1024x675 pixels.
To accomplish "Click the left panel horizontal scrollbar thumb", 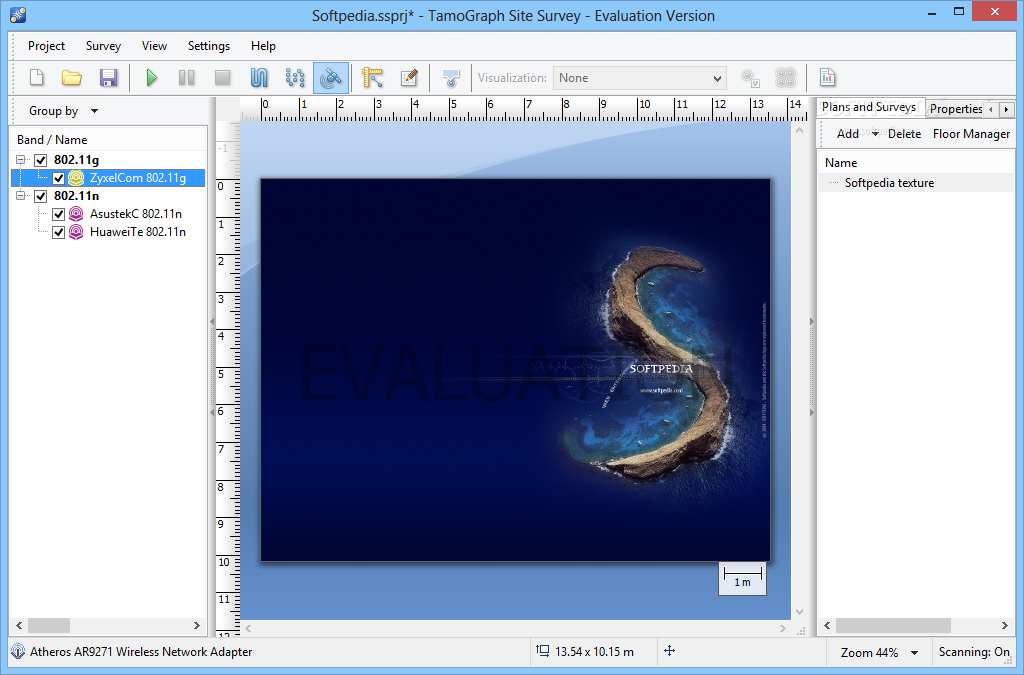I will 49,625.
